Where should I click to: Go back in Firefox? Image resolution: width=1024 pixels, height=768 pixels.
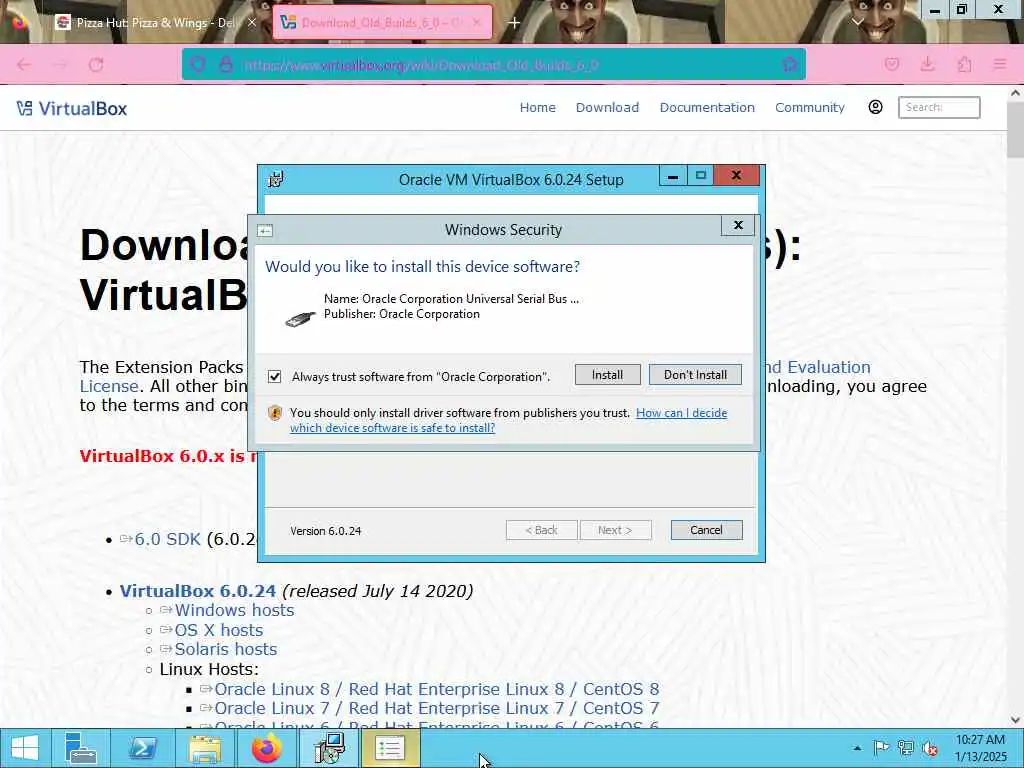[x=24, y=65]
